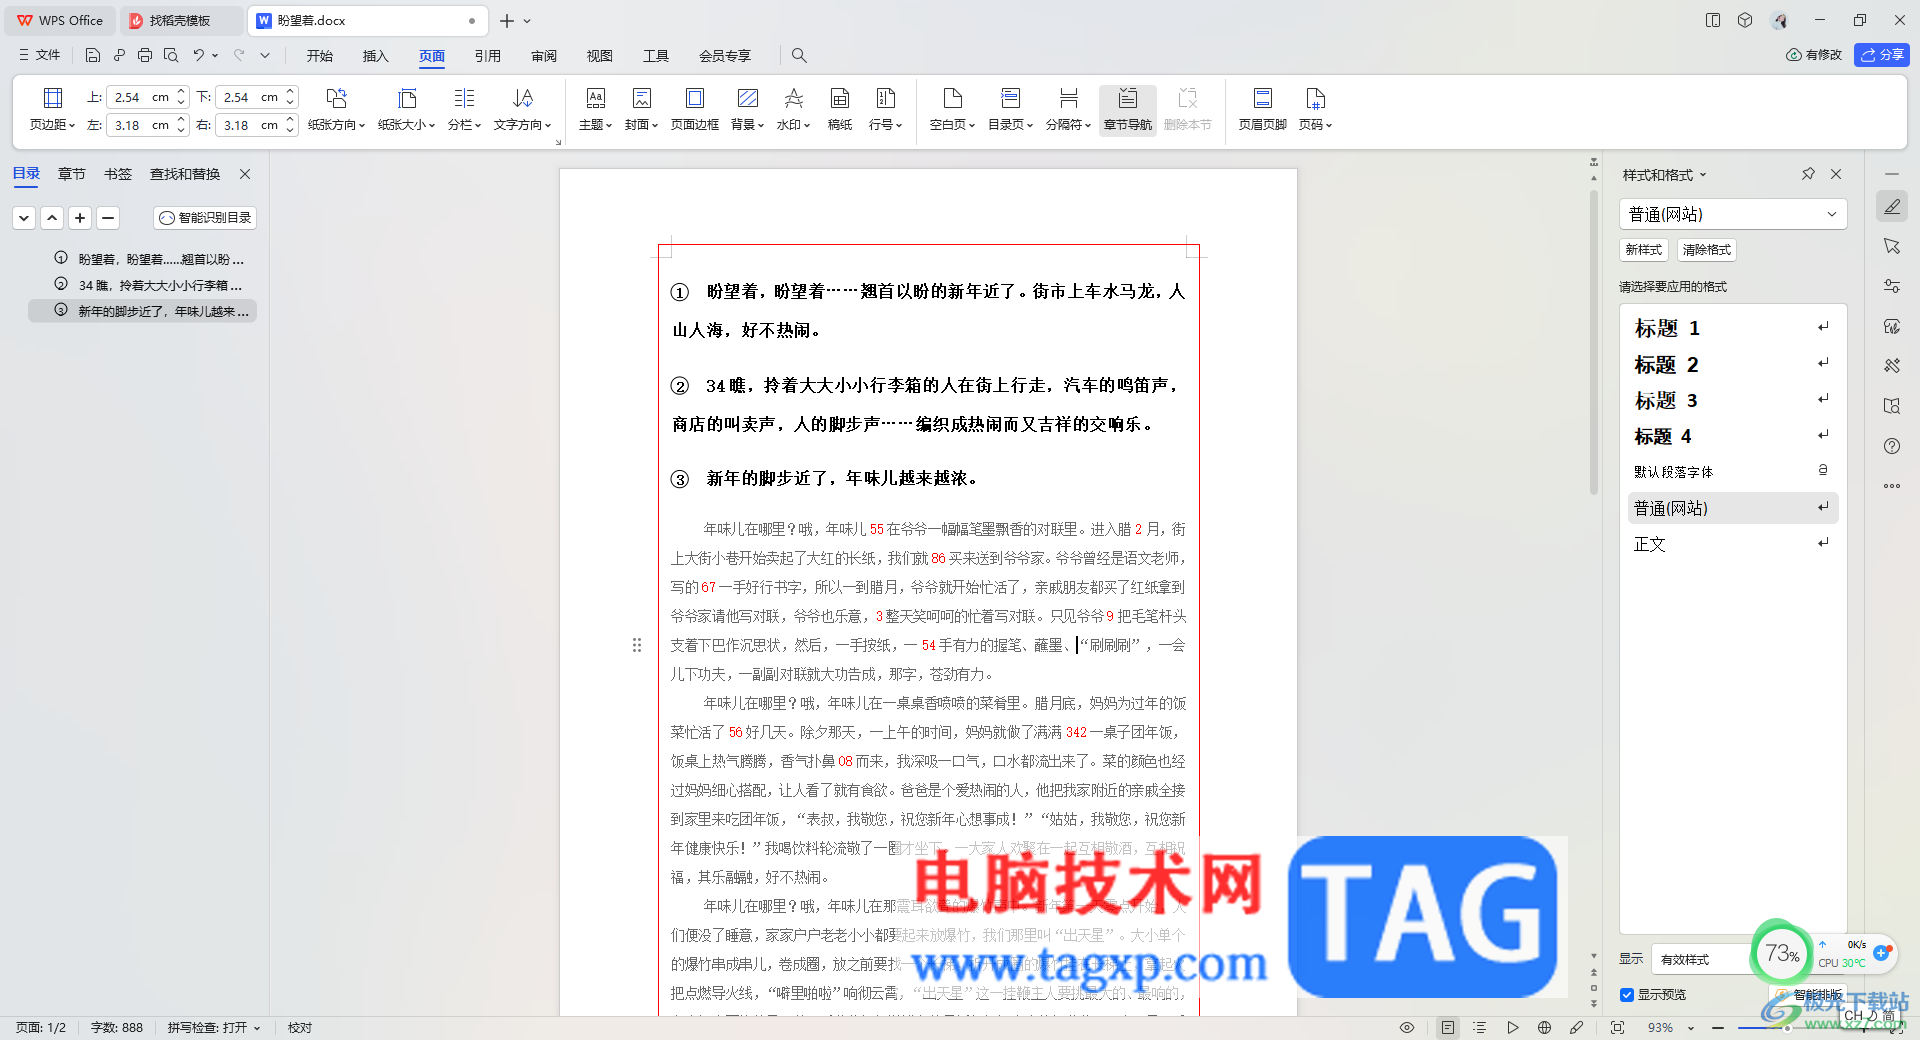Open the 水印 watermark tool

click(793, 108)
